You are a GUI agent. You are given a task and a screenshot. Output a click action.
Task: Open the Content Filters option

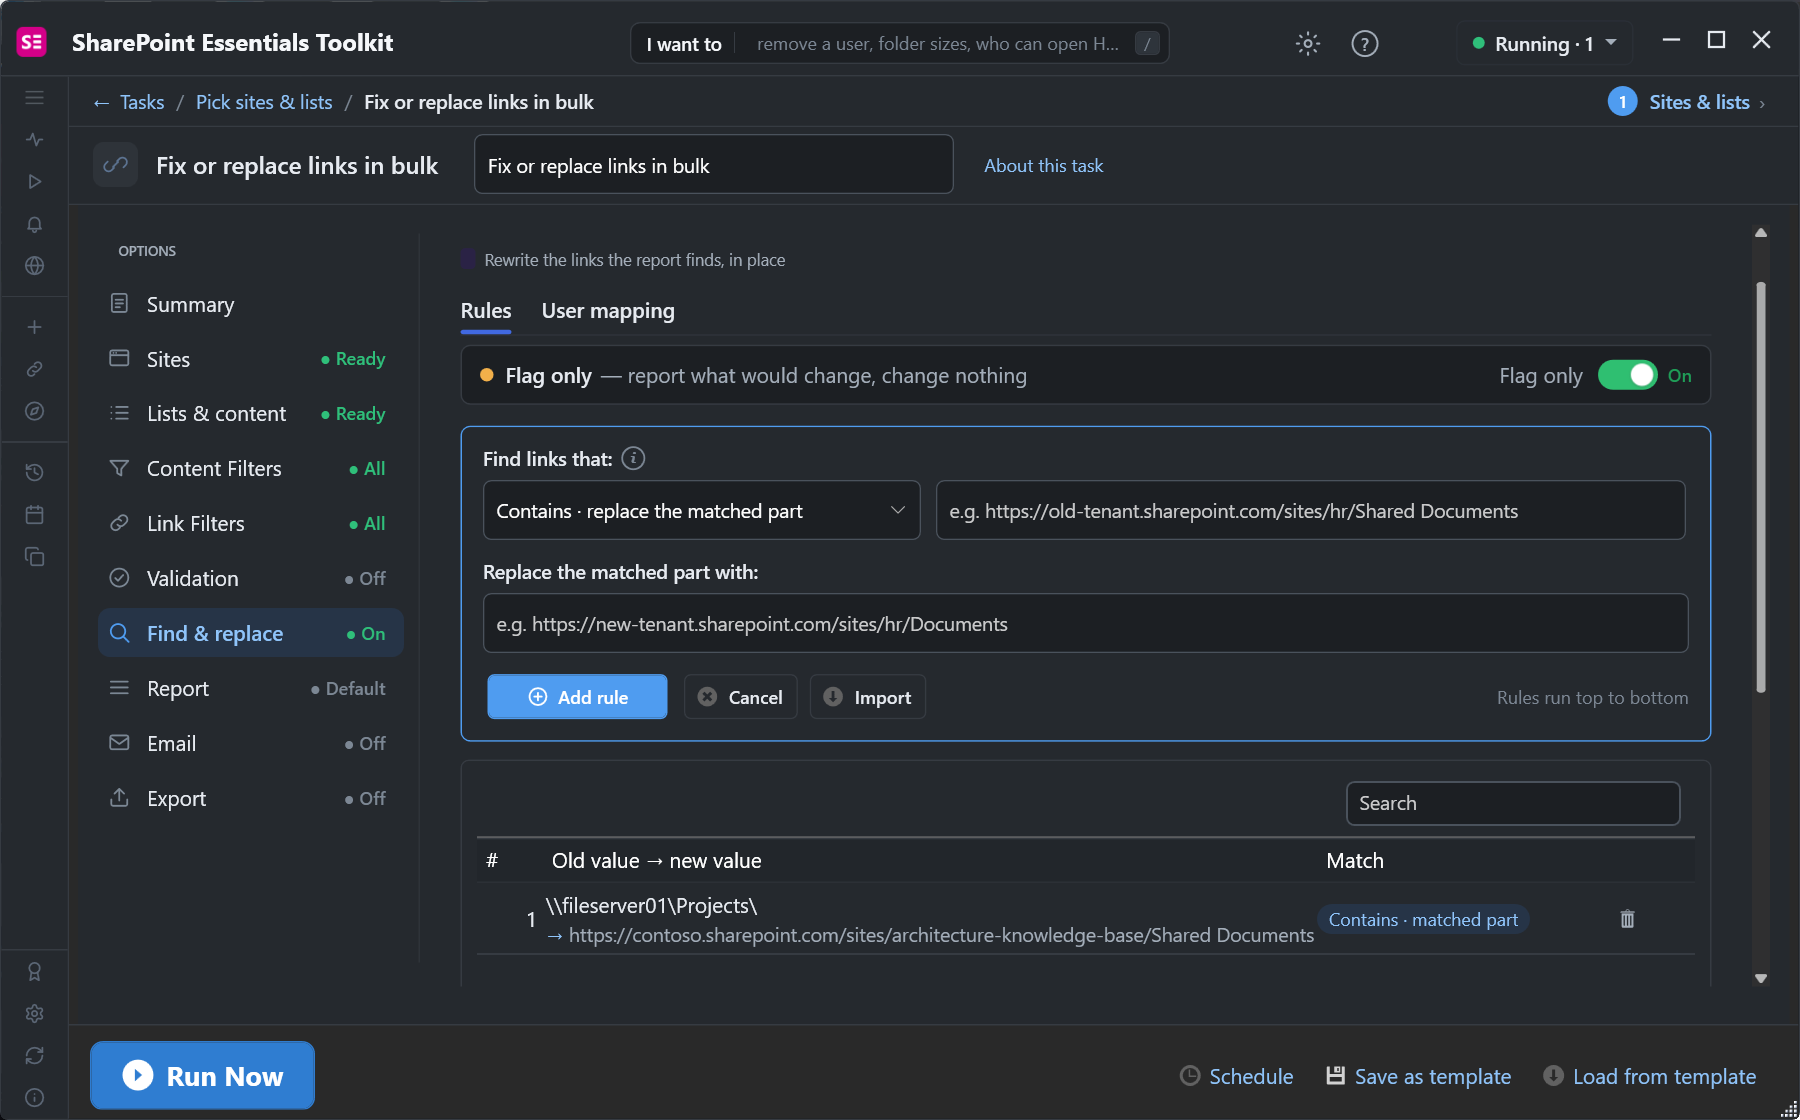251,468
